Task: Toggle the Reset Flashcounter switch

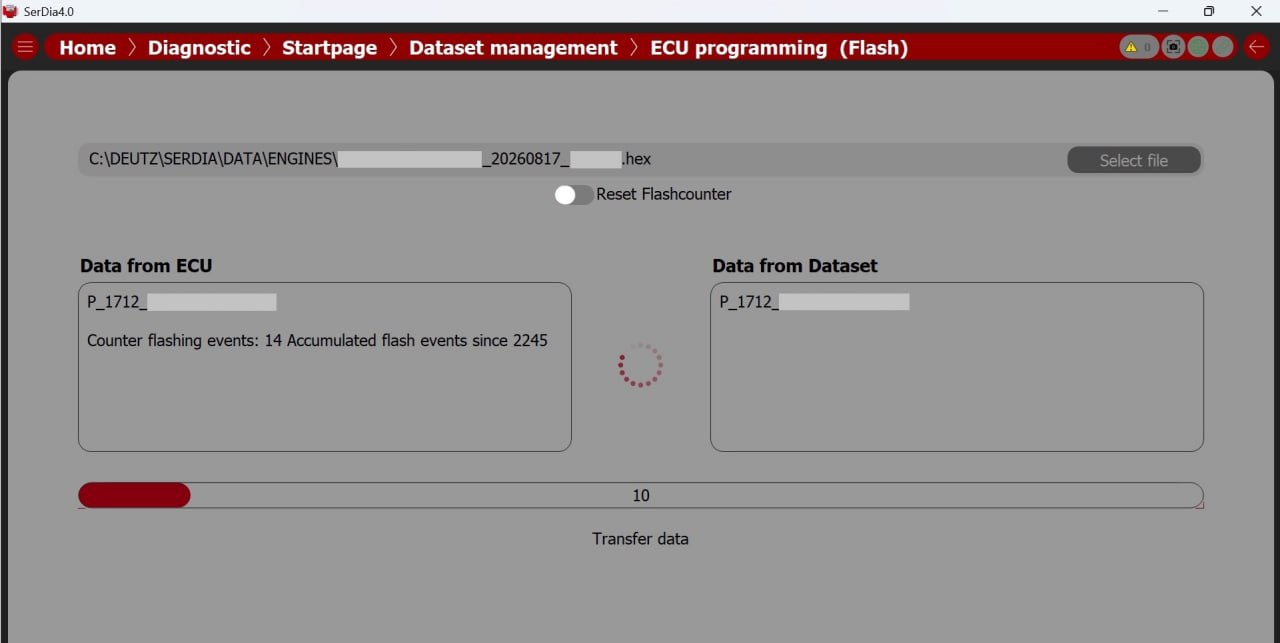Action: (574, 194)
